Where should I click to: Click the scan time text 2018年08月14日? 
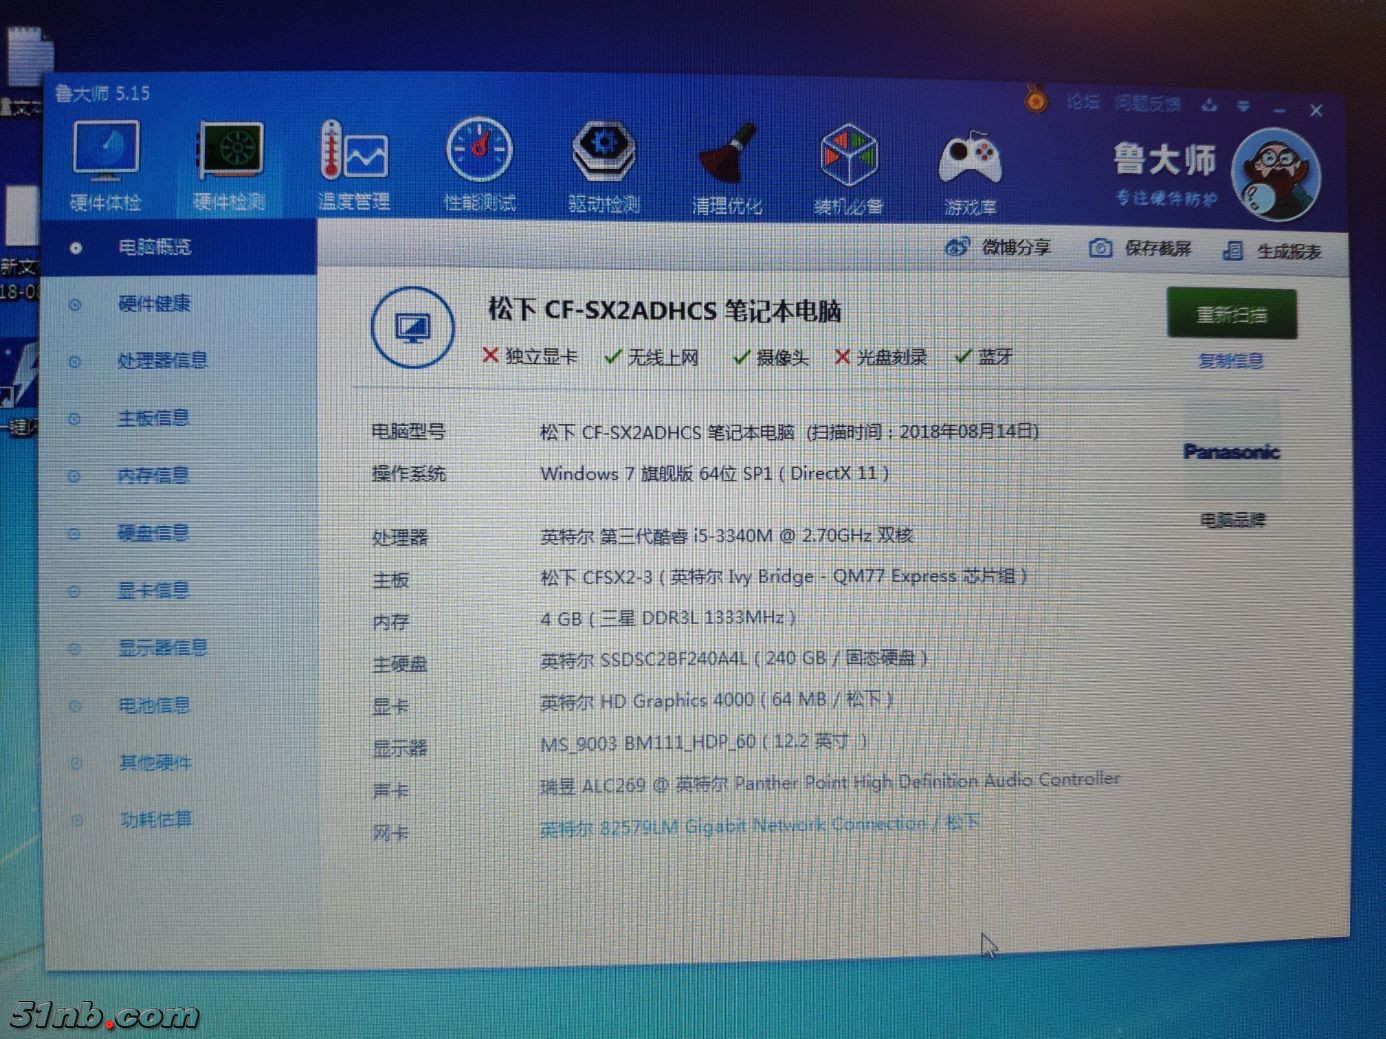coord(966,431)
